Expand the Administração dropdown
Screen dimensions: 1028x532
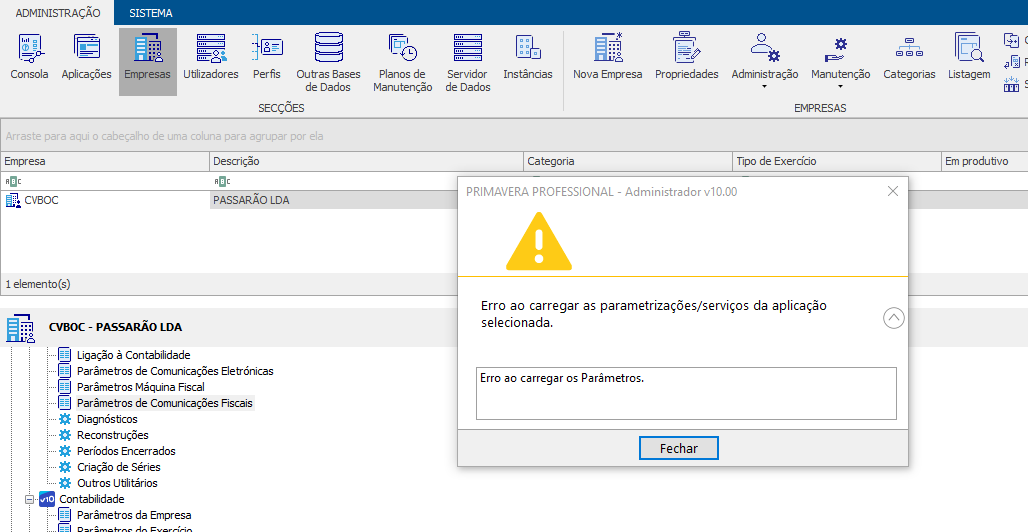coord(764,62)
